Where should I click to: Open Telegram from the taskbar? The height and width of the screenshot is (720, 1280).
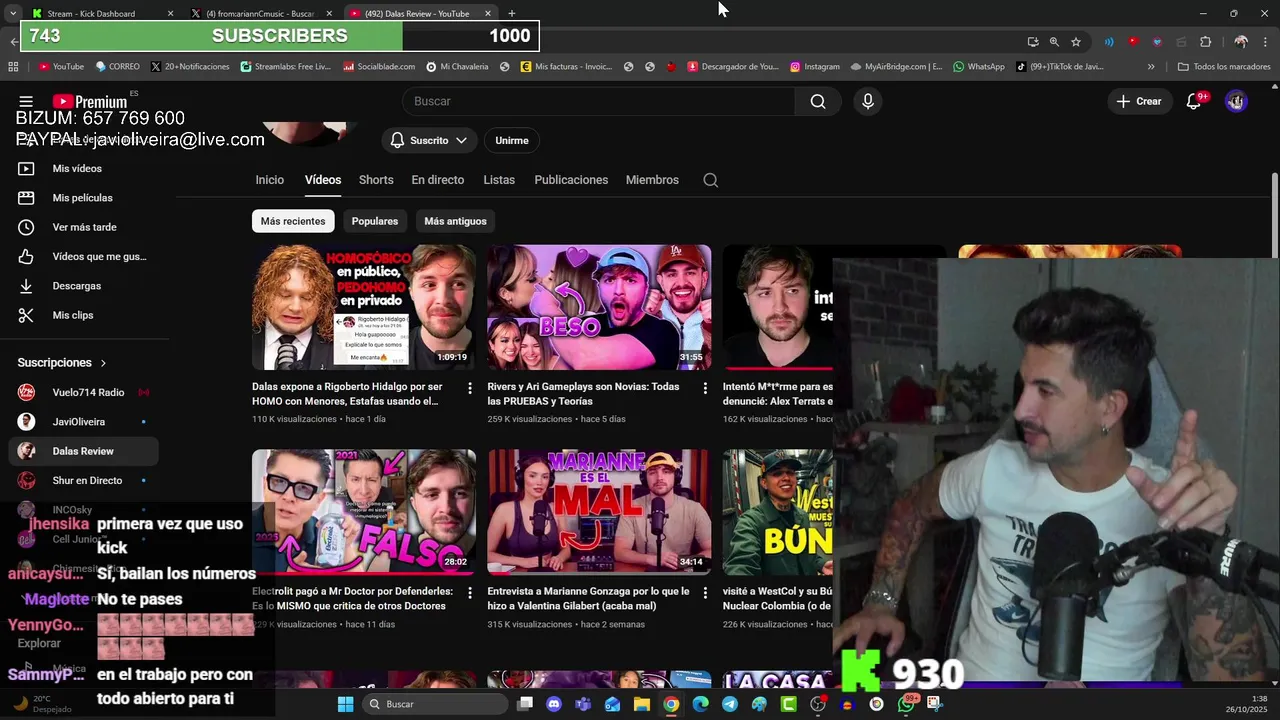click(730, 704)
